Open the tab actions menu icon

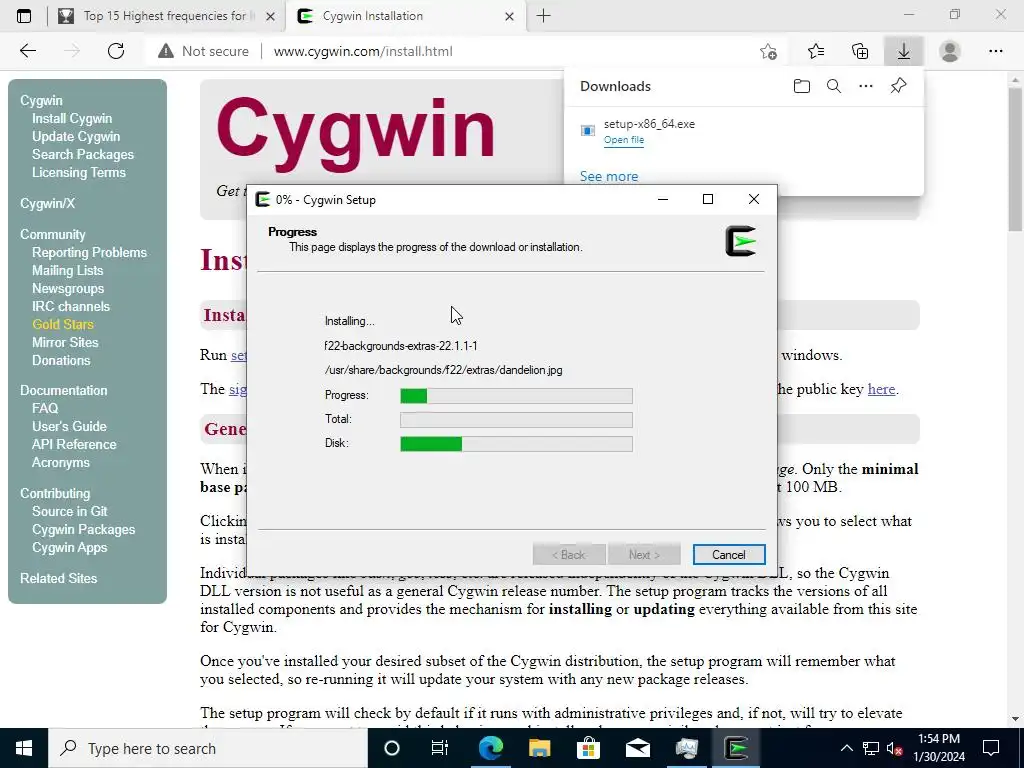point(24,16)
